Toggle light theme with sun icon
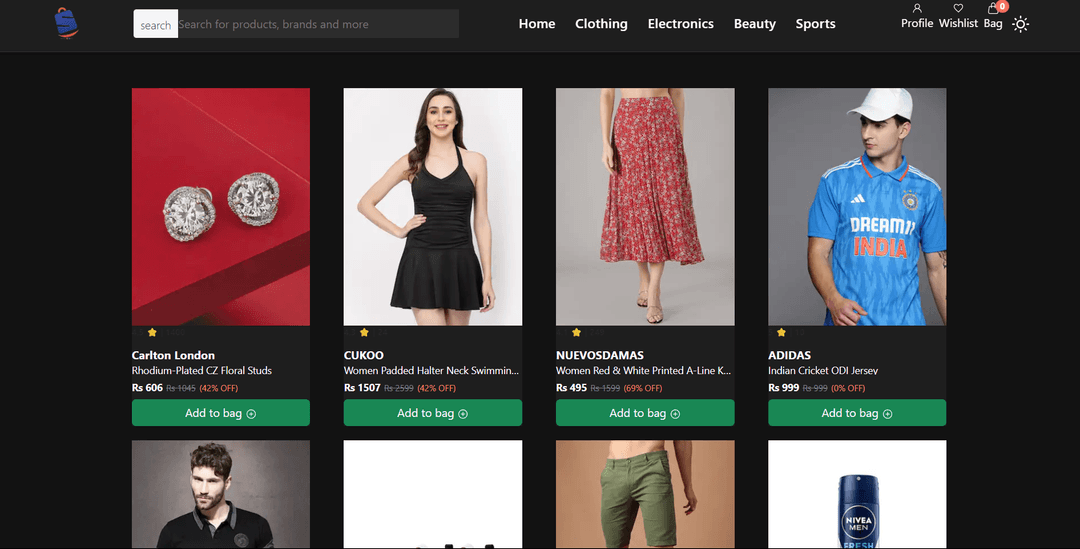The width and height of the screenshot is (1080, 549). [x=1021, y=24]
